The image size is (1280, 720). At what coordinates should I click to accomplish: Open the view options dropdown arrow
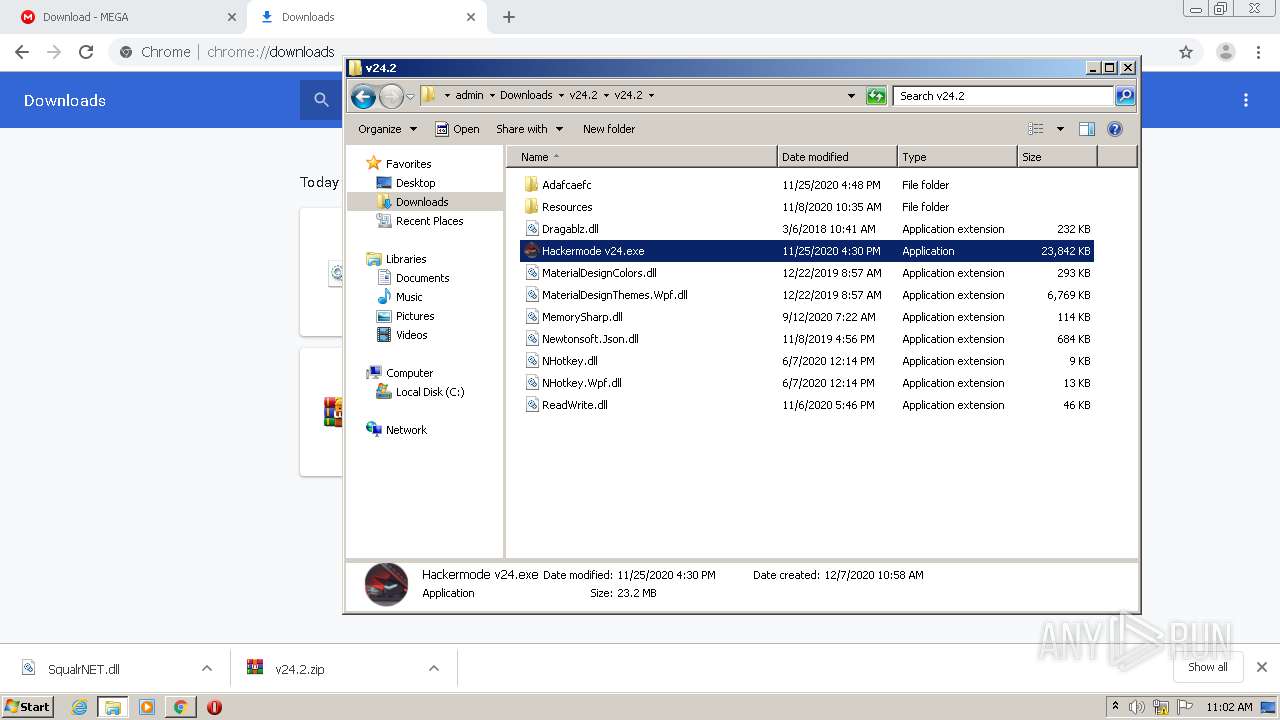click(x=1060, y=129)
